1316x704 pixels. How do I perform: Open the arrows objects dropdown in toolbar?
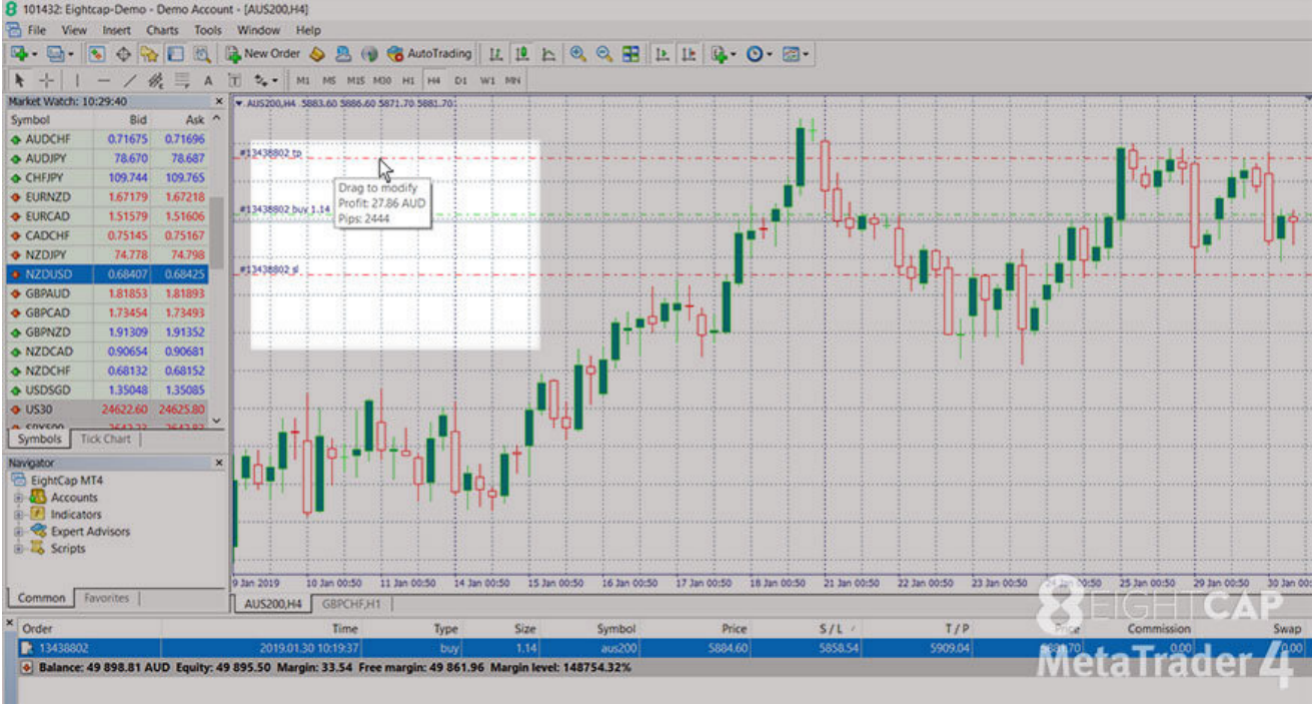(267, 80)
